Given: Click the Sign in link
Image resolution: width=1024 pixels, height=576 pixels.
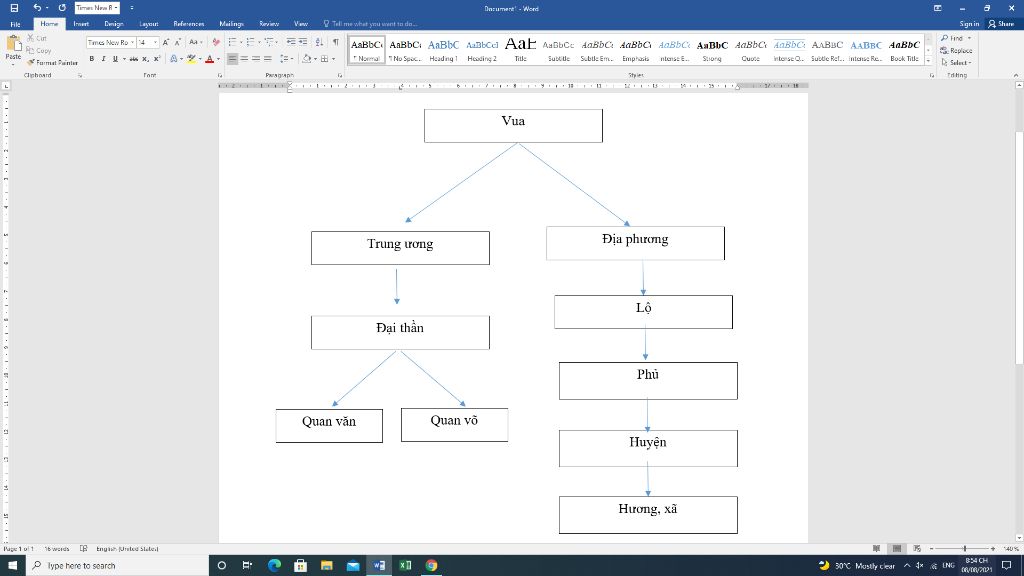Looking at the screenshot, I should [x=969, y=24].
